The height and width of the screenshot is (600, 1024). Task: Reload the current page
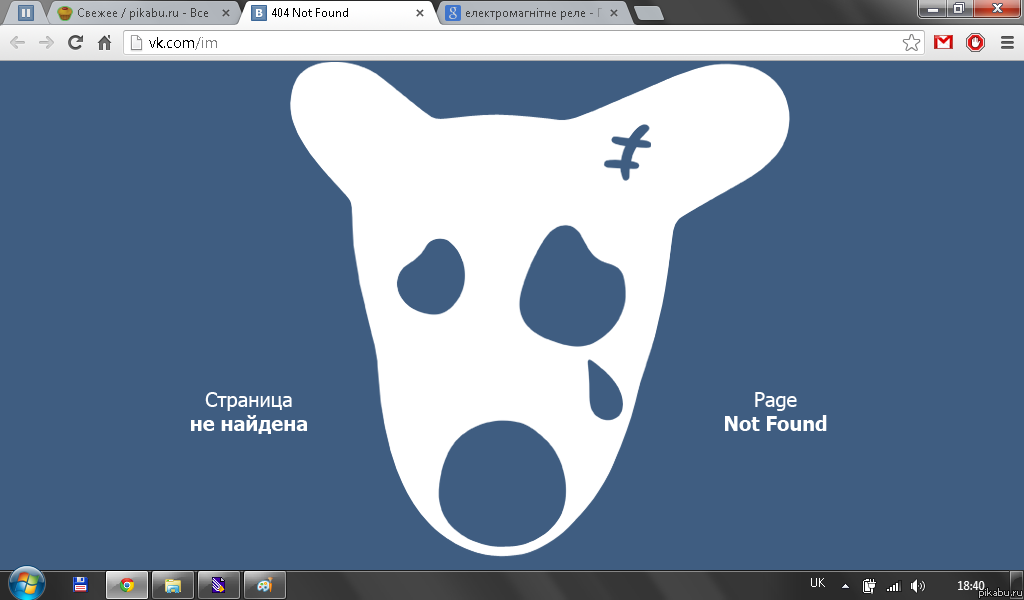click(75, 43)
